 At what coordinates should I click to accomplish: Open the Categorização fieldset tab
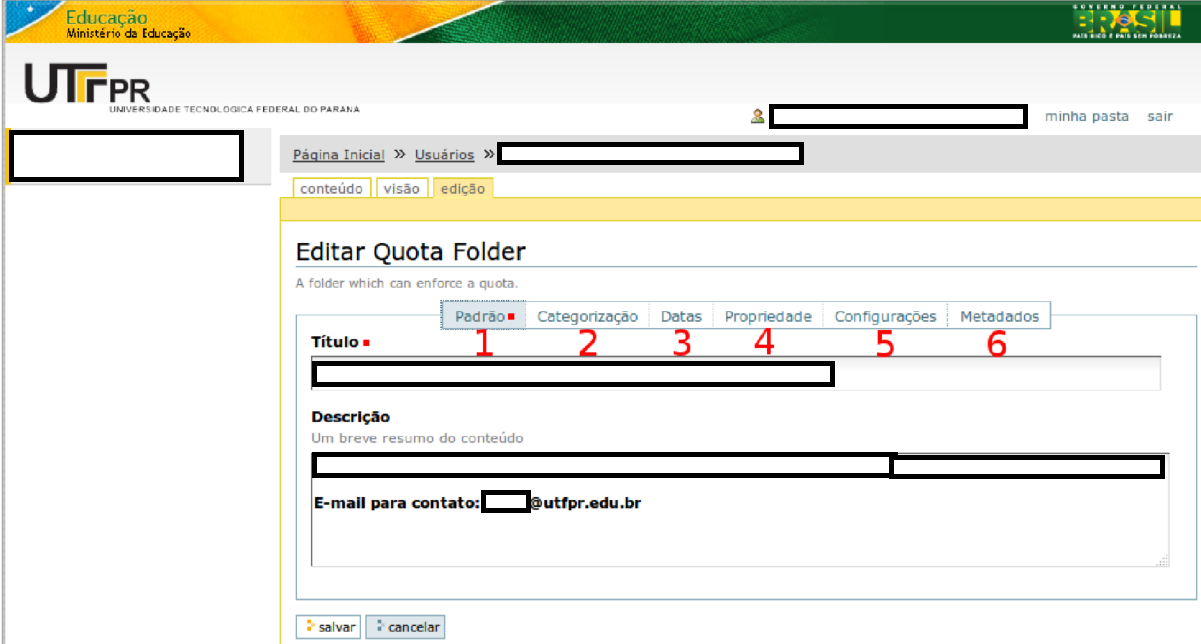(x=587, y=317)
